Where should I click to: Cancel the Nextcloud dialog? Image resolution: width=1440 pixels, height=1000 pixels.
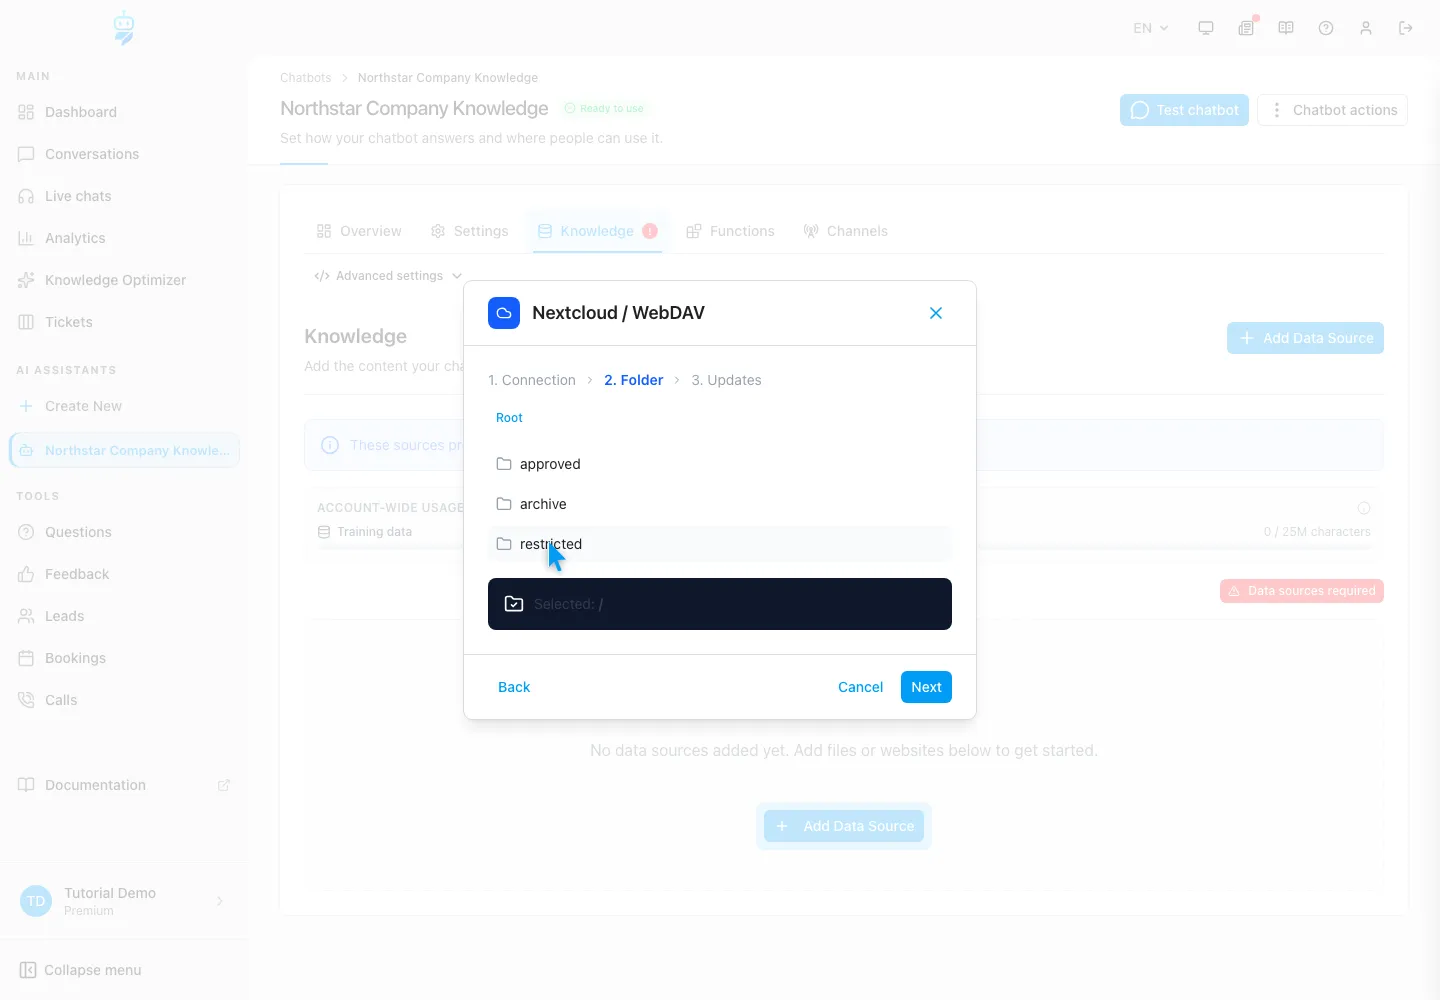tap(860, 687)
